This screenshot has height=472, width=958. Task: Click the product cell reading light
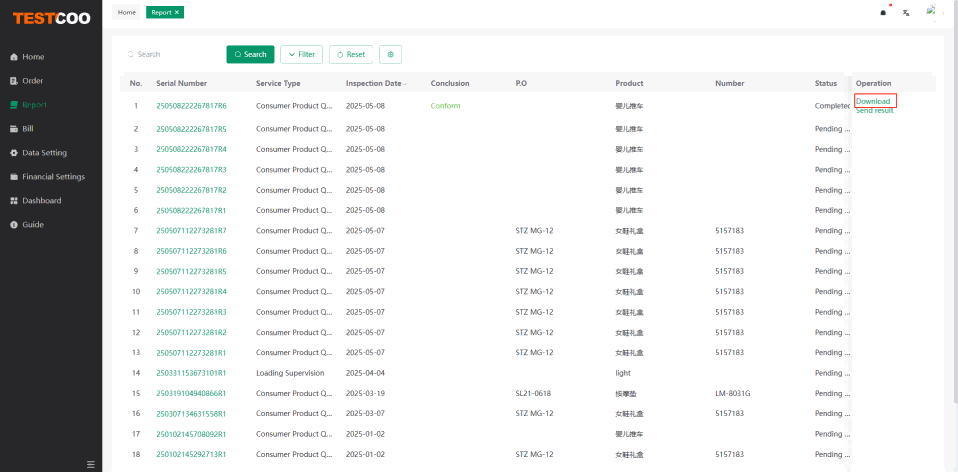click(x=623, y=372)
